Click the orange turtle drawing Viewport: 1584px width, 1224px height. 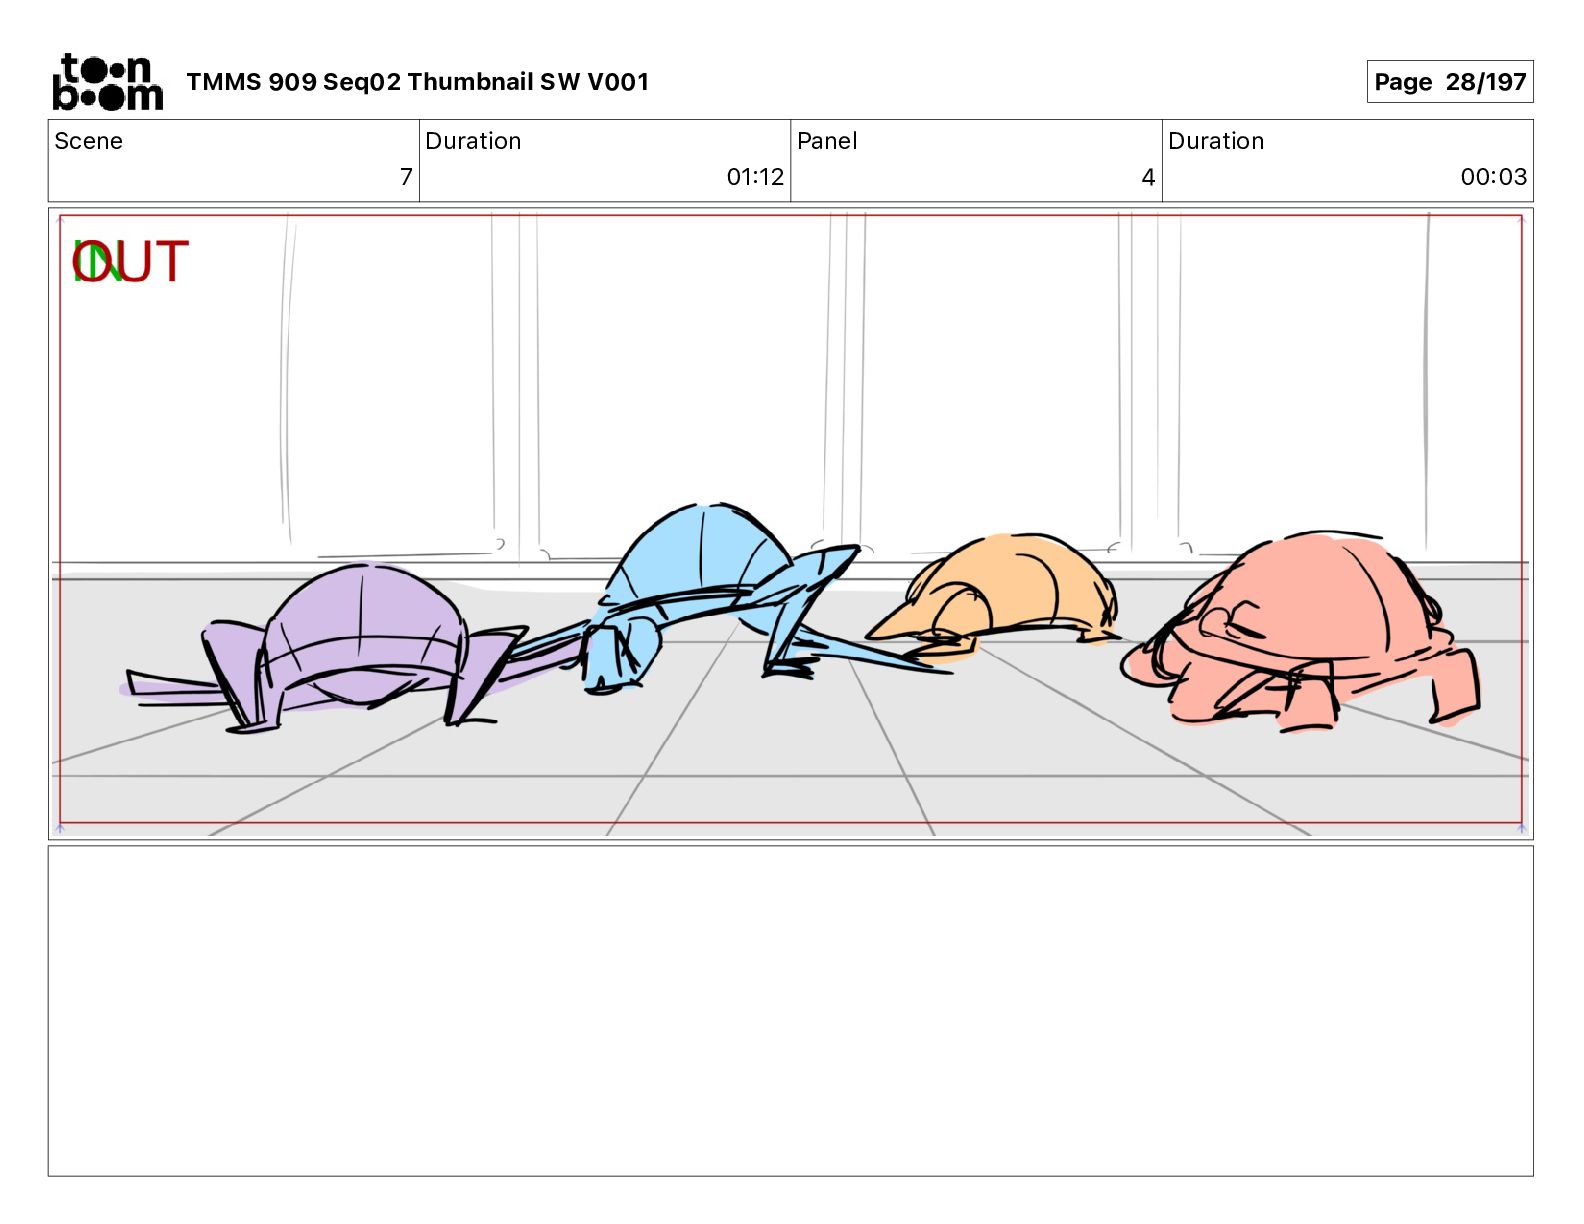click(x=995, y=595)
